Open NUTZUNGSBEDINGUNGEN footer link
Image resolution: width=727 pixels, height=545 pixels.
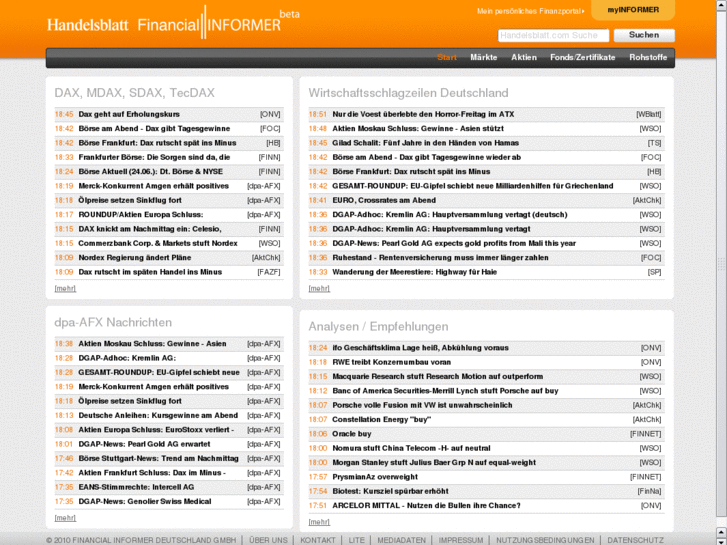point(545,540)
